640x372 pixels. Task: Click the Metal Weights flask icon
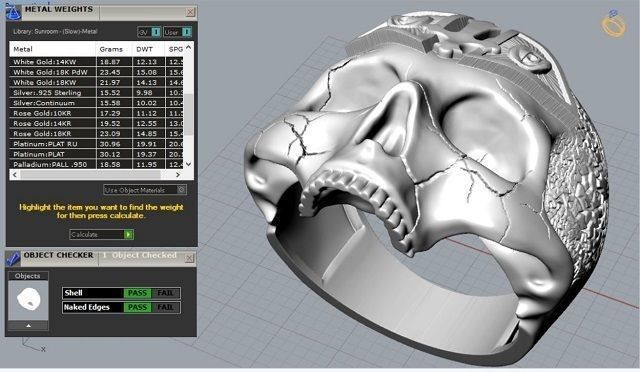[13, 12]
